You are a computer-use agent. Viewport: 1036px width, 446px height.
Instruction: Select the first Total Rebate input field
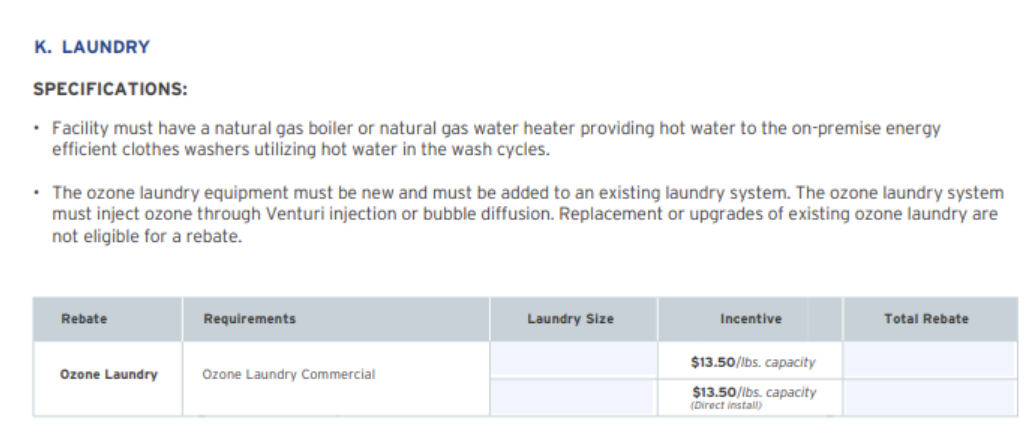coord(930,359)
